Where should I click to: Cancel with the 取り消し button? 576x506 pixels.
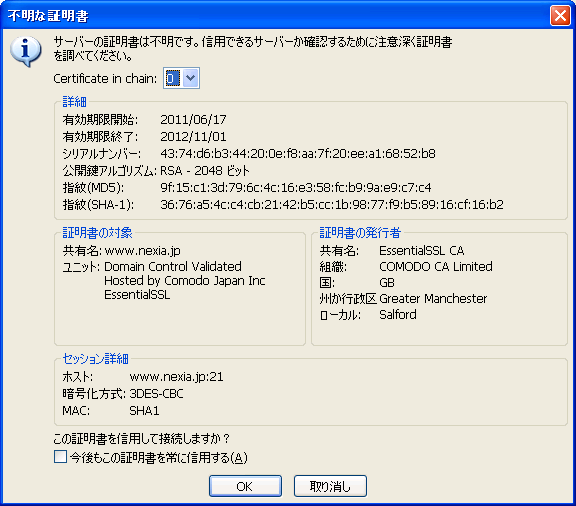pos(330,486)
